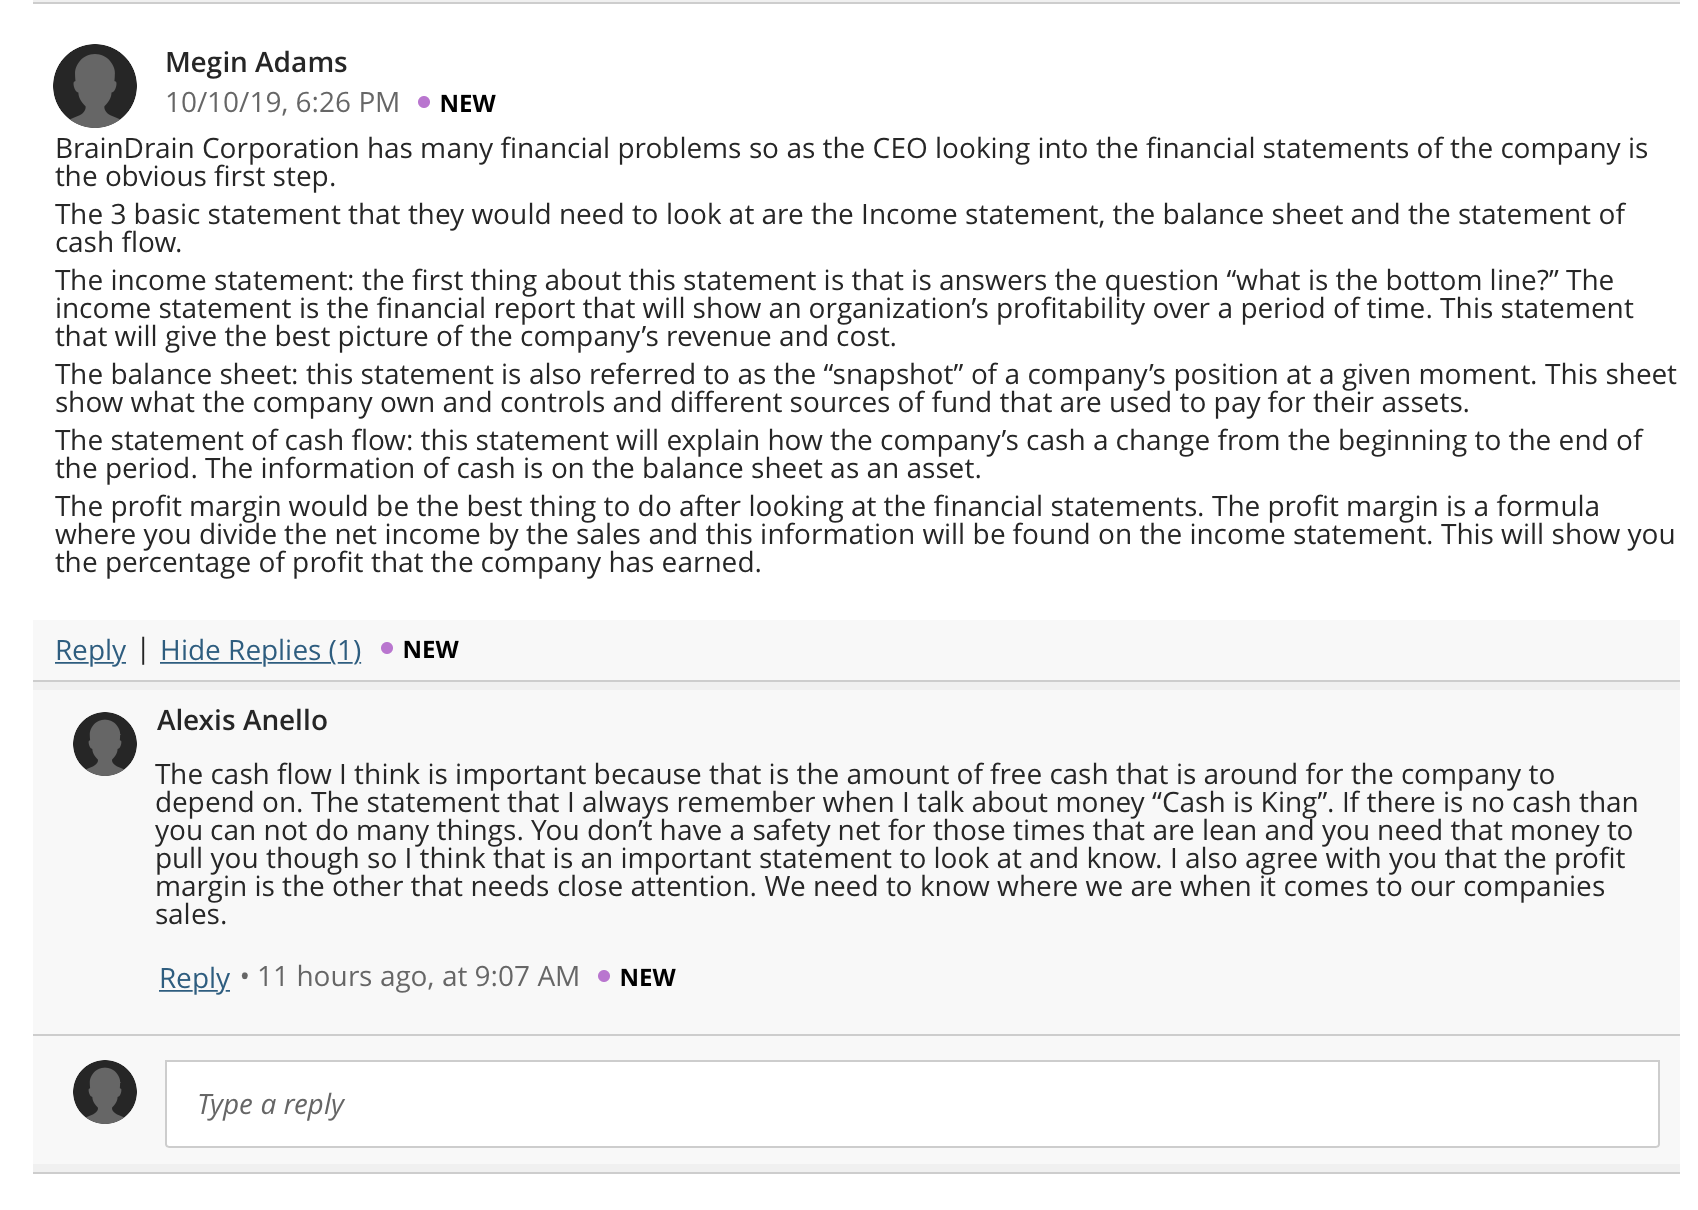The image size is (1698, 1210).
Task: Reply to Alexis Anello's comment
Action: pos(194,977)
